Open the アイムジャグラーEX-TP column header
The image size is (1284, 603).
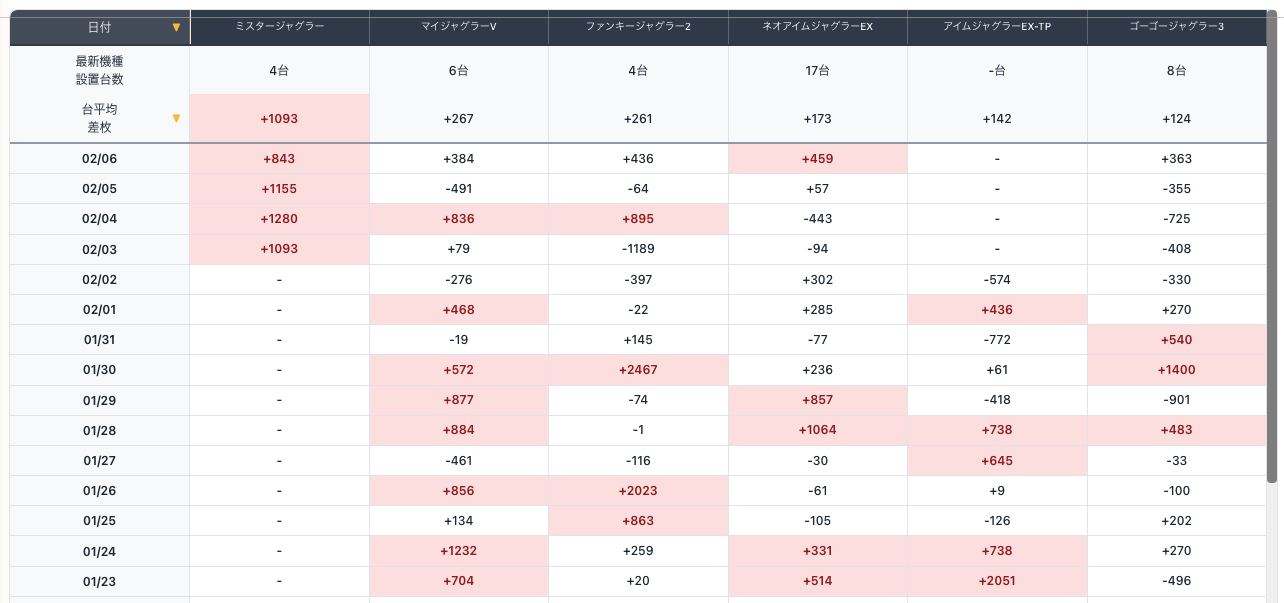(x=997, y=26)
